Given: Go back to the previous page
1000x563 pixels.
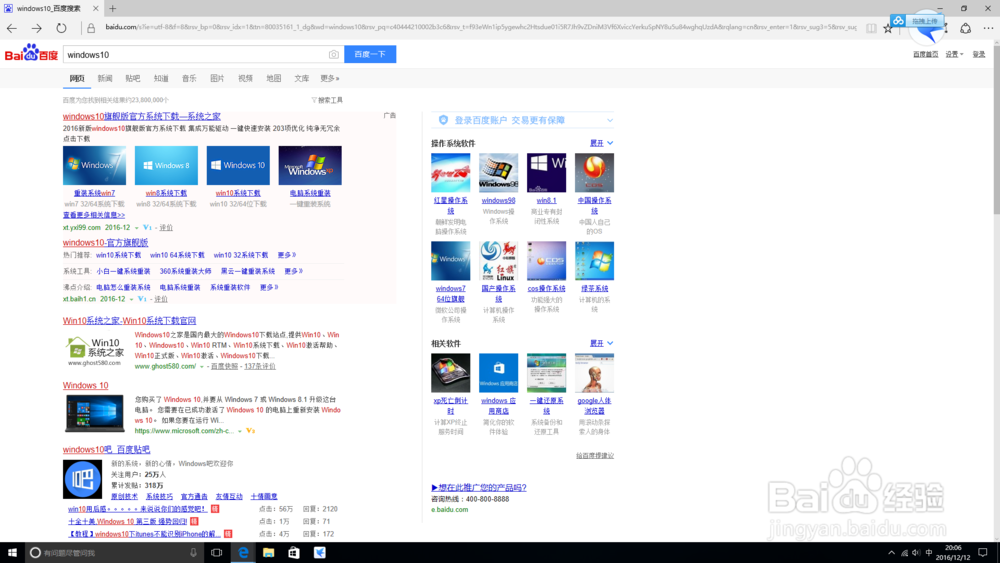Looking at the screenshot, I should (x=11, y=28).
